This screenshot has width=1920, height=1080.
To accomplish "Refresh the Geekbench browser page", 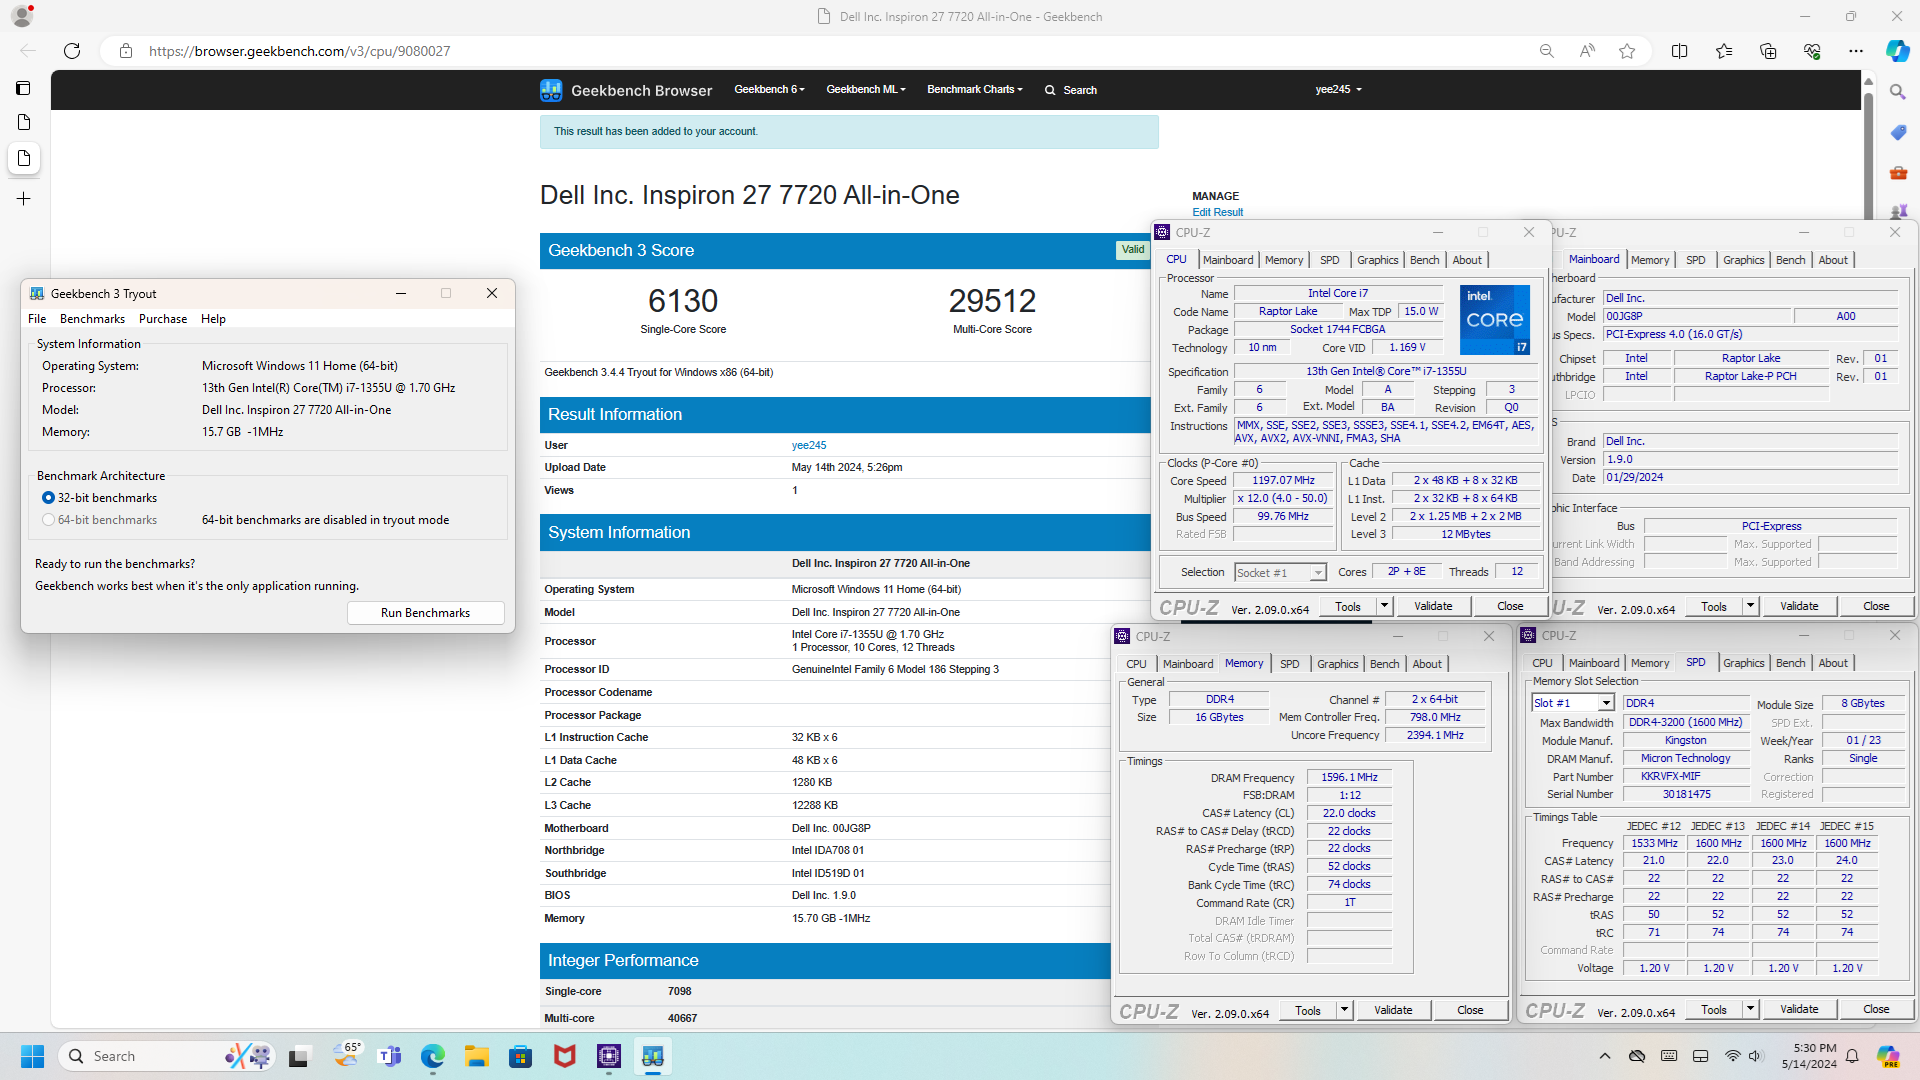I will [72, 51].
